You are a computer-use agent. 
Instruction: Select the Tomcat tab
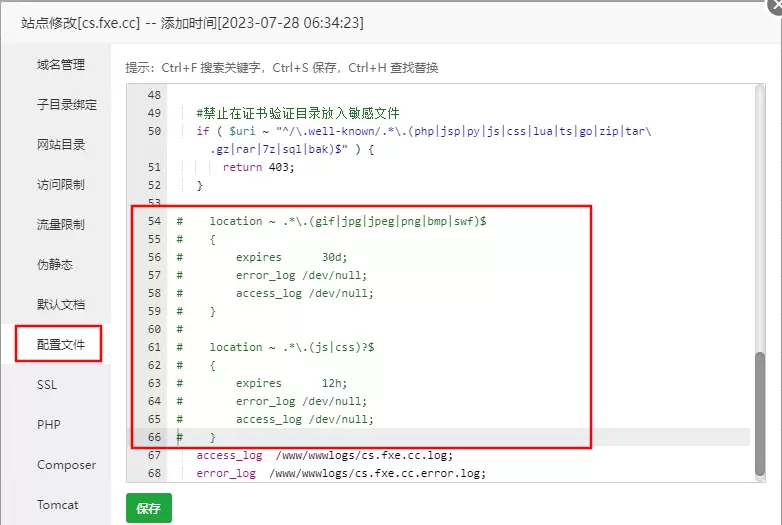(57, 505)
